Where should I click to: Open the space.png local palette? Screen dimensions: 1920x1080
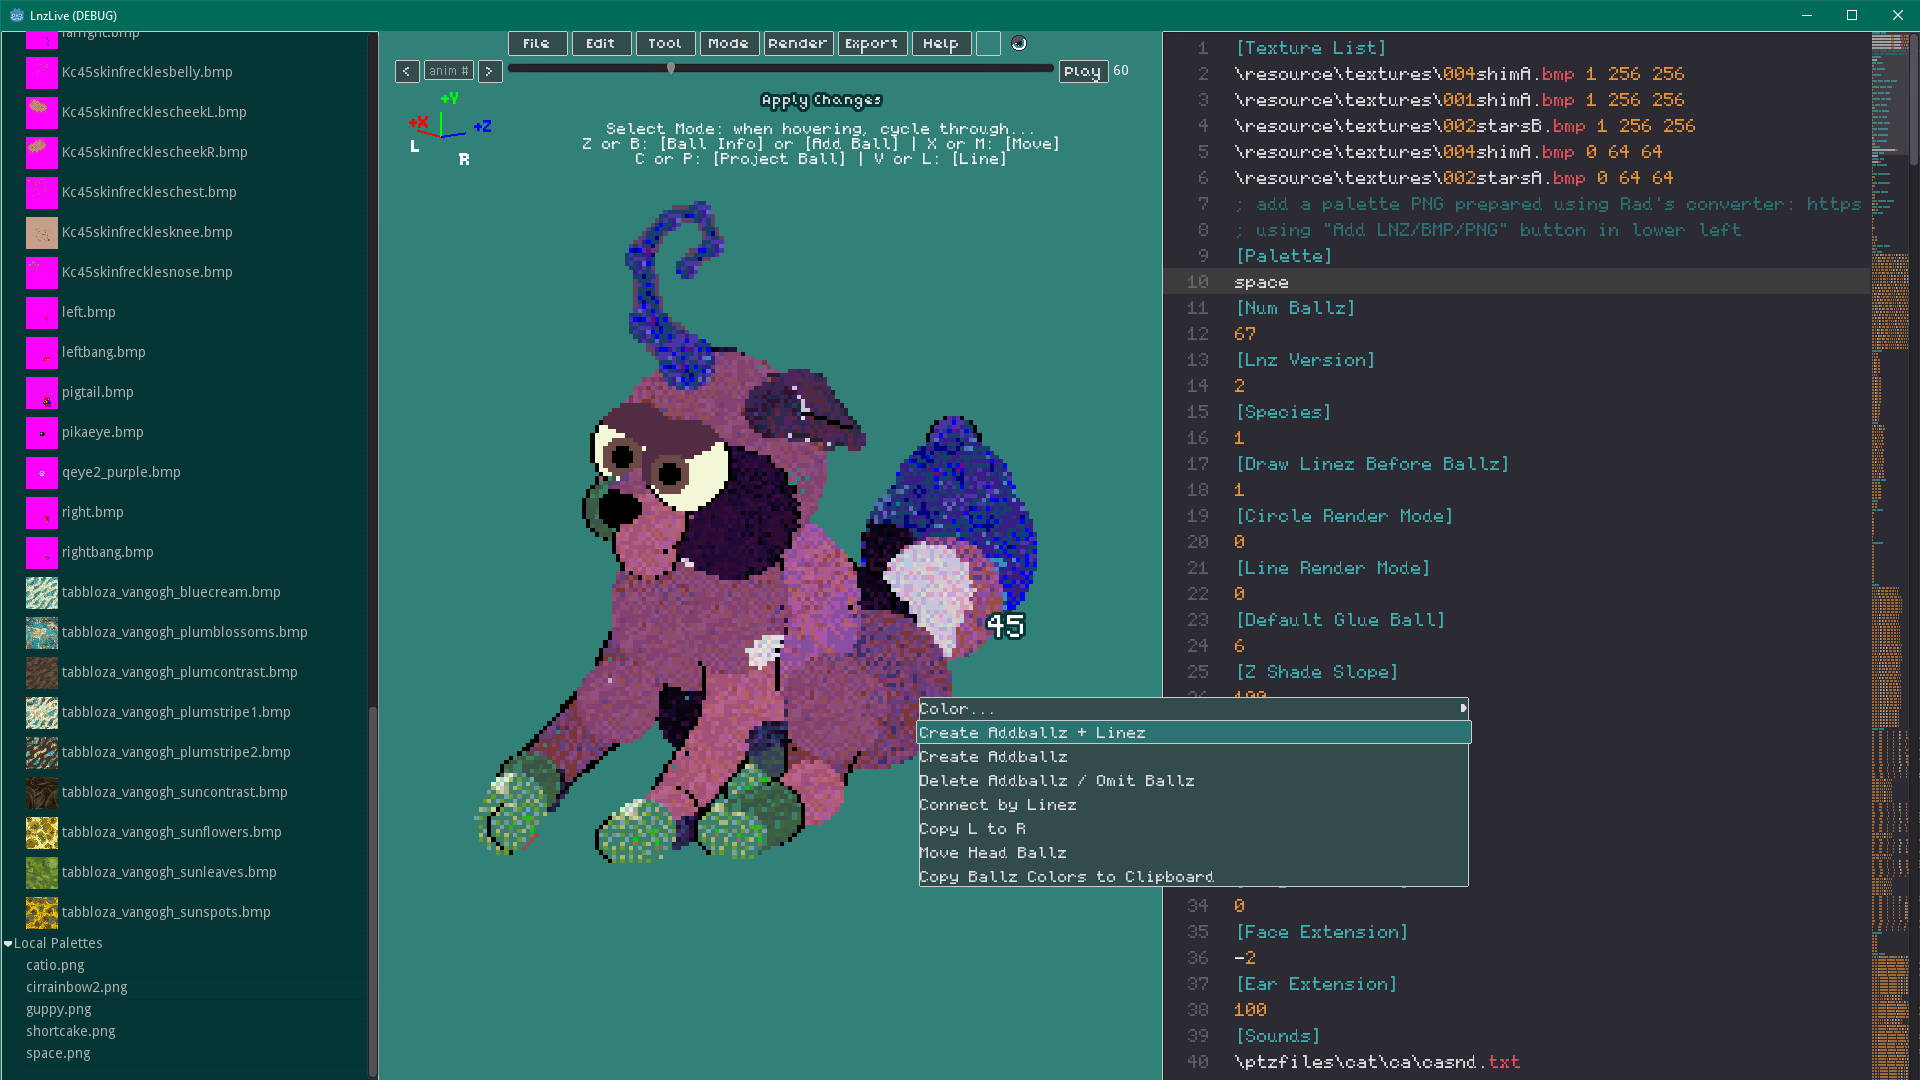click(x=58, y=1053)
